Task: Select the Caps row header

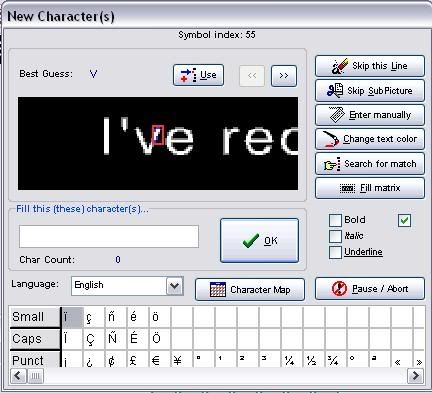Action: point(35,339)
